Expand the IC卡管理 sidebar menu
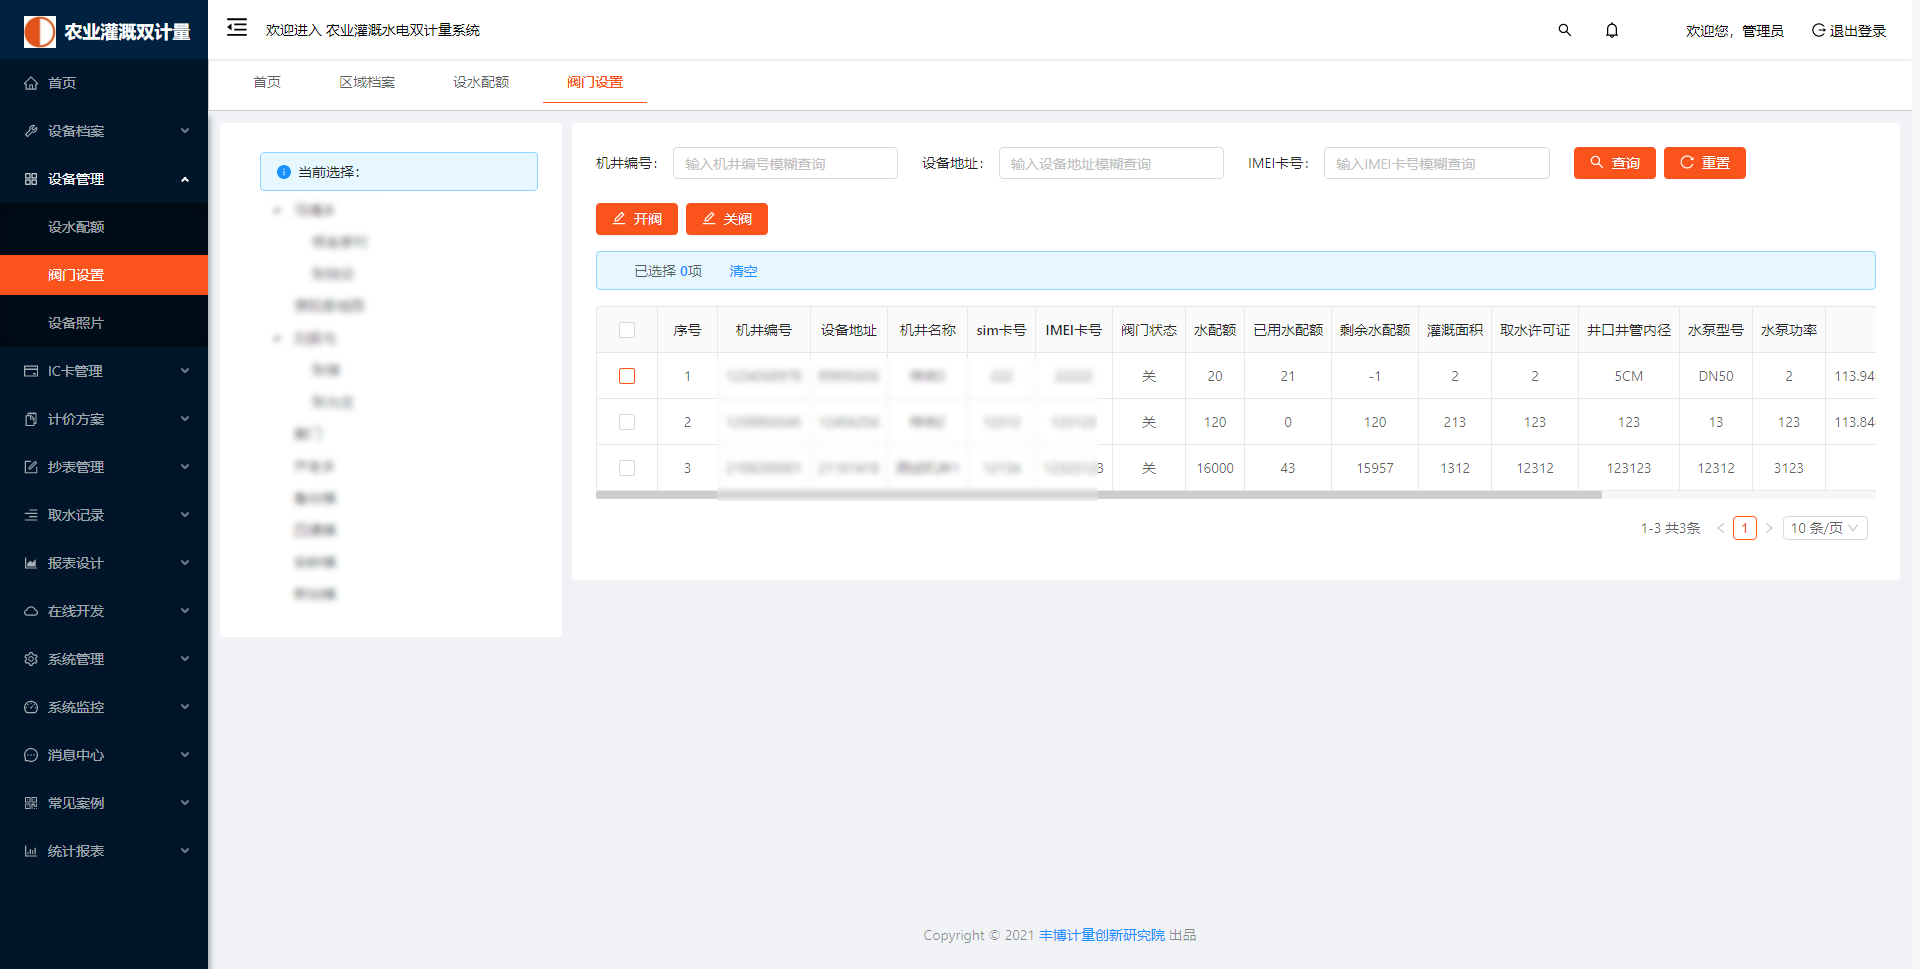 (104, 371)
